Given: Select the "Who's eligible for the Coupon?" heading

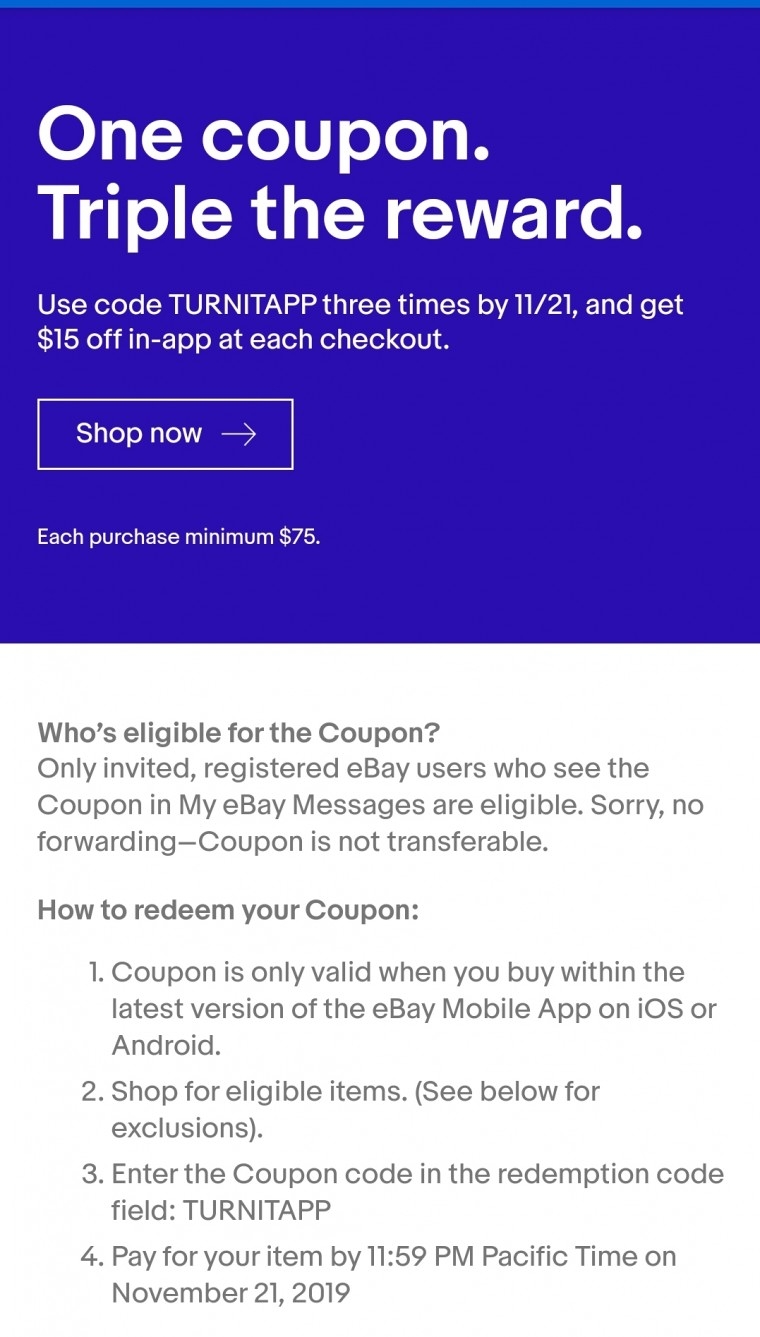Looking at the screenshot, I should pyautogui.click(x=238, y=733).
